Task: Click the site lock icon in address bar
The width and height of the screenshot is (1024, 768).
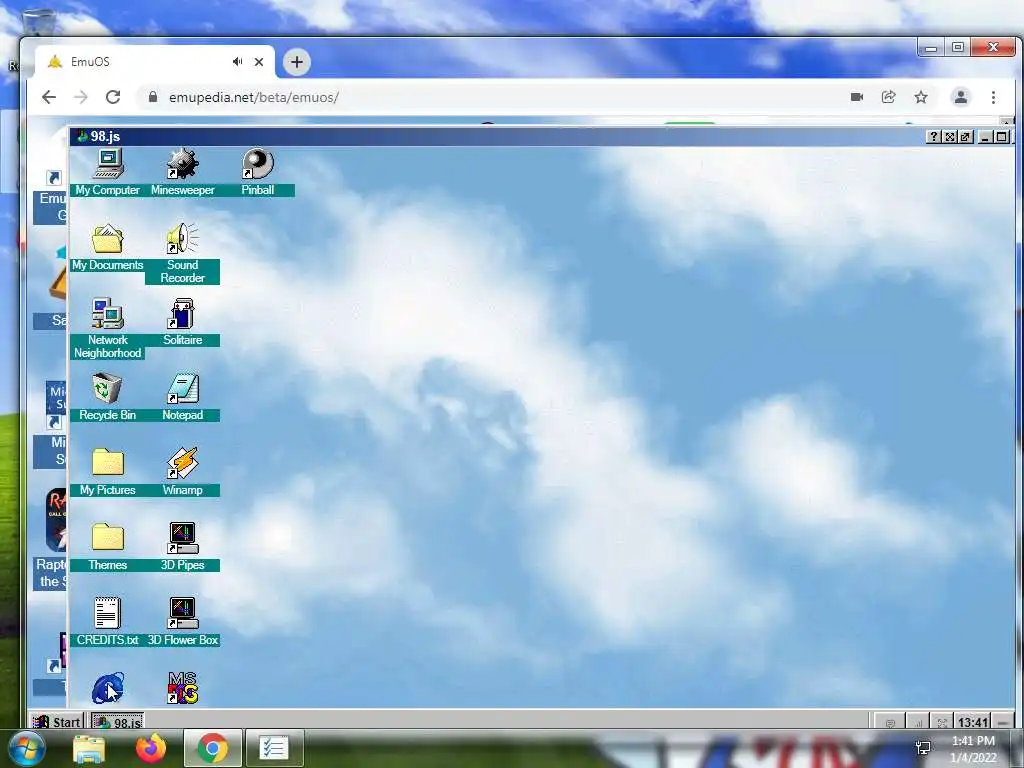Action: [153, 97]
